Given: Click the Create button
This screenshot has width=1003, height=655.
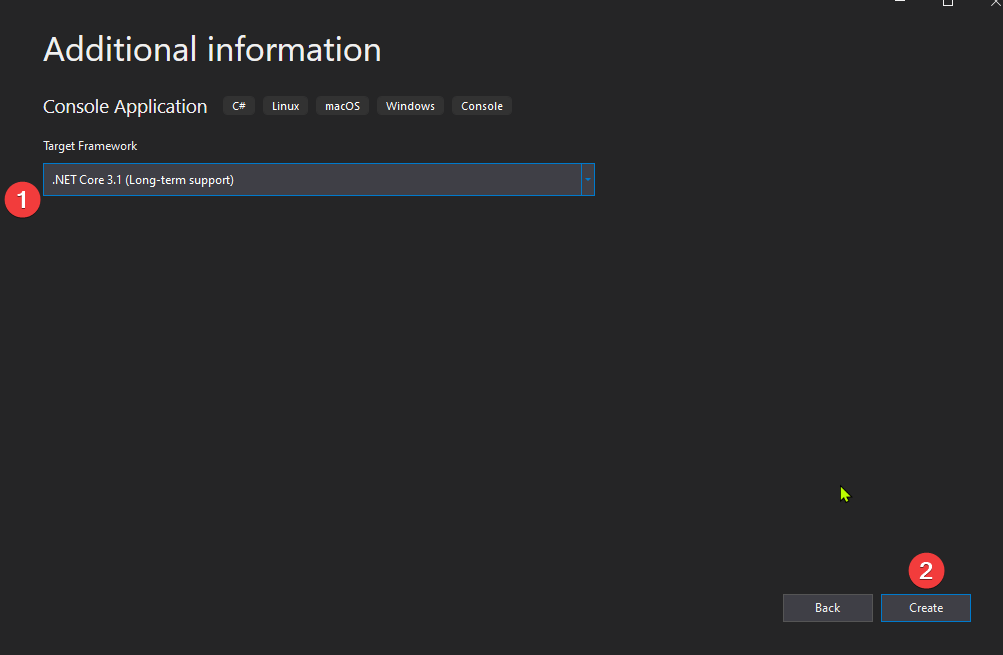Looking at the screenshot, I should [926, 608].
